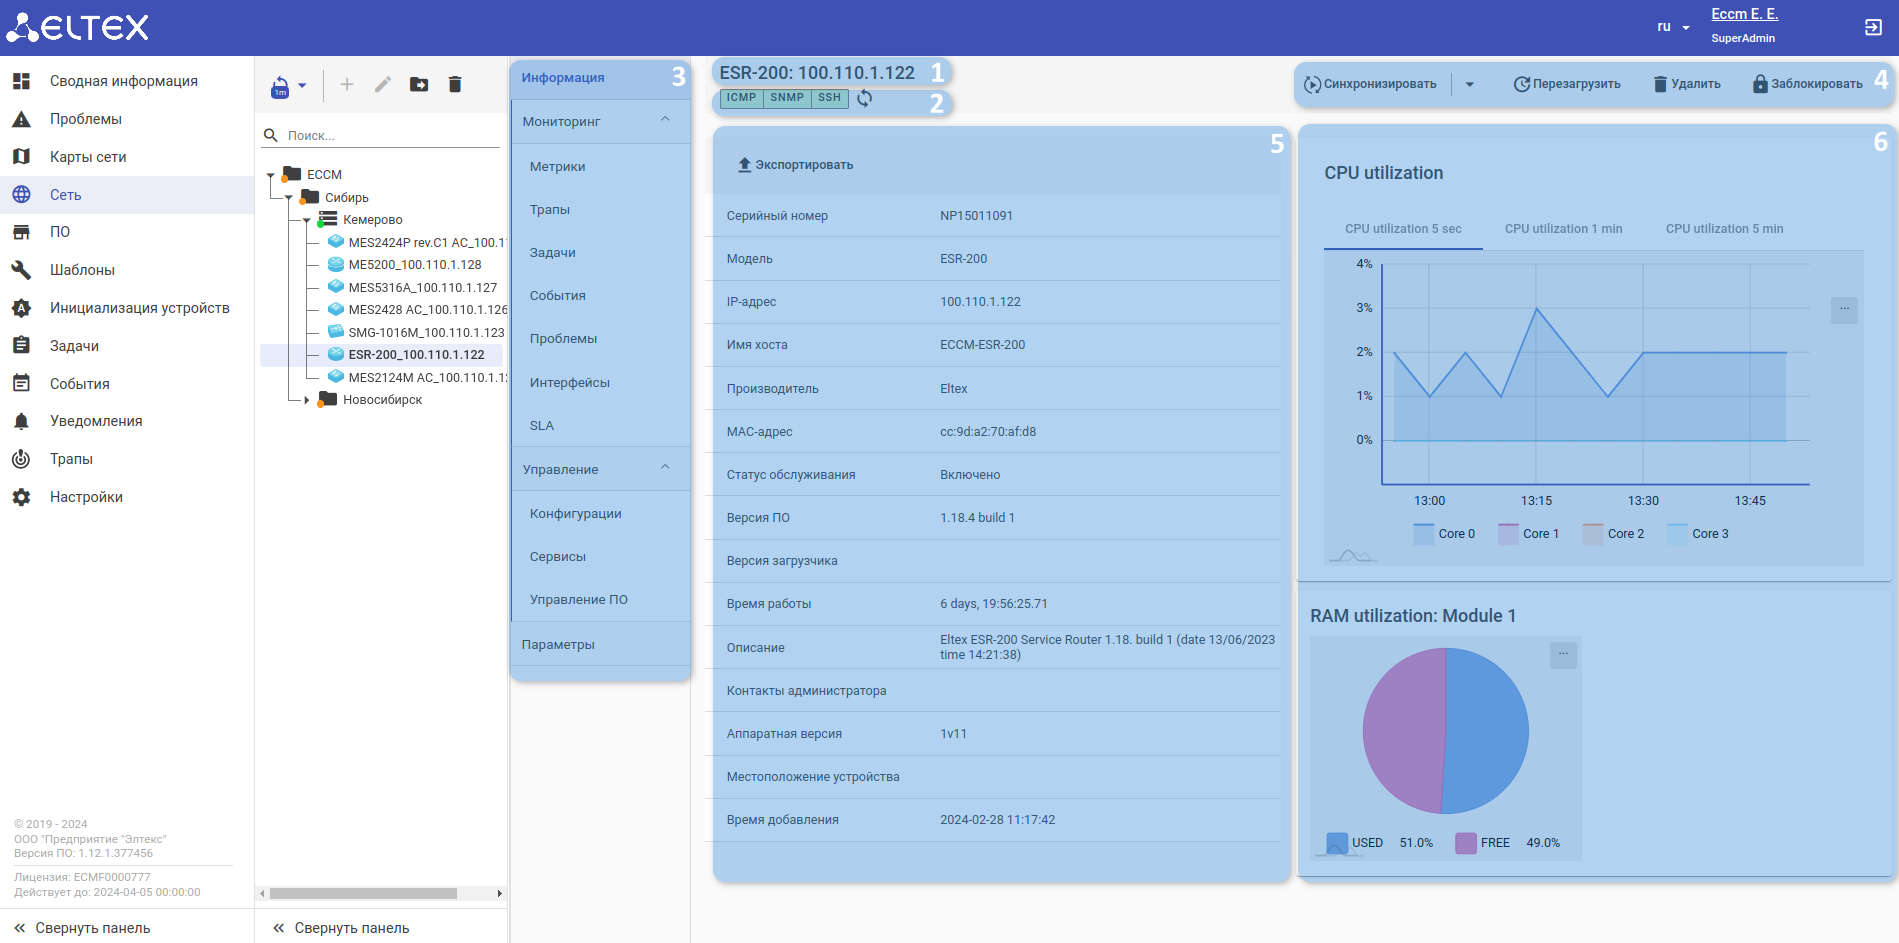
Task: Toggle Core 2 series in CPU legend
Action: (x=1613, y=534)
